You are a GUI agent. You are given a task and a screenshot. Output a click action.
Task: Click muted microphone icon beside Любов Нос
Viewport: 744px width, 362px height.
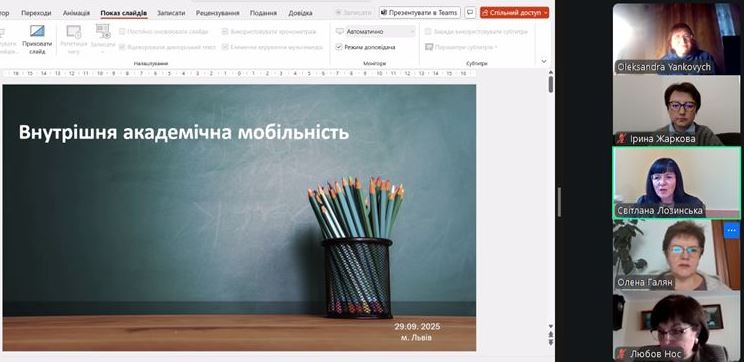621,354
